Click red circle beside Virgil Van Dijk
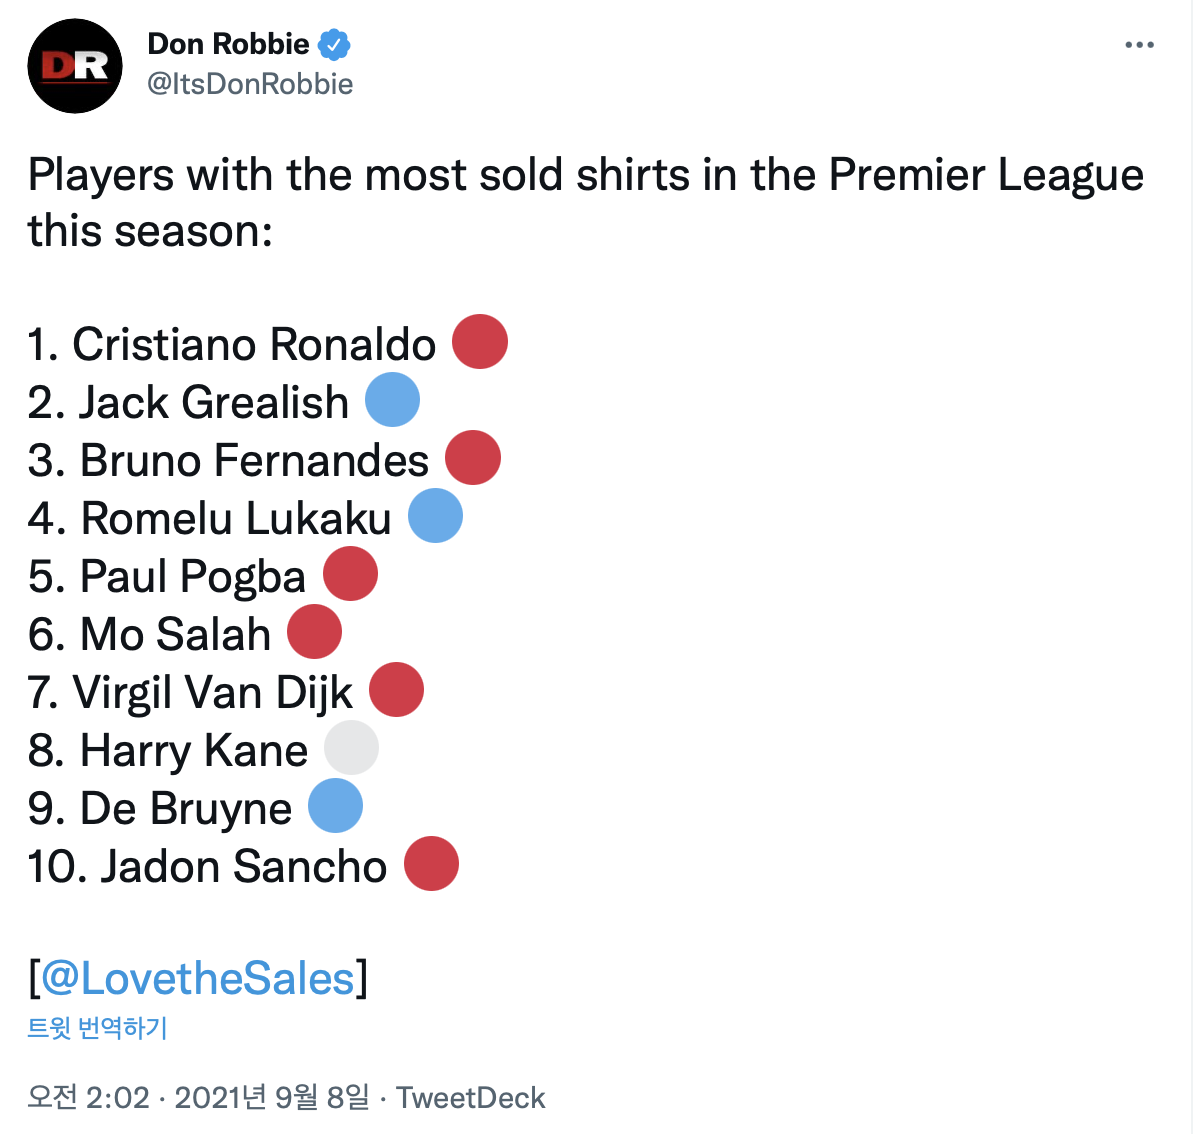The image size is (1198, 1134). click(x=397, y=690)
